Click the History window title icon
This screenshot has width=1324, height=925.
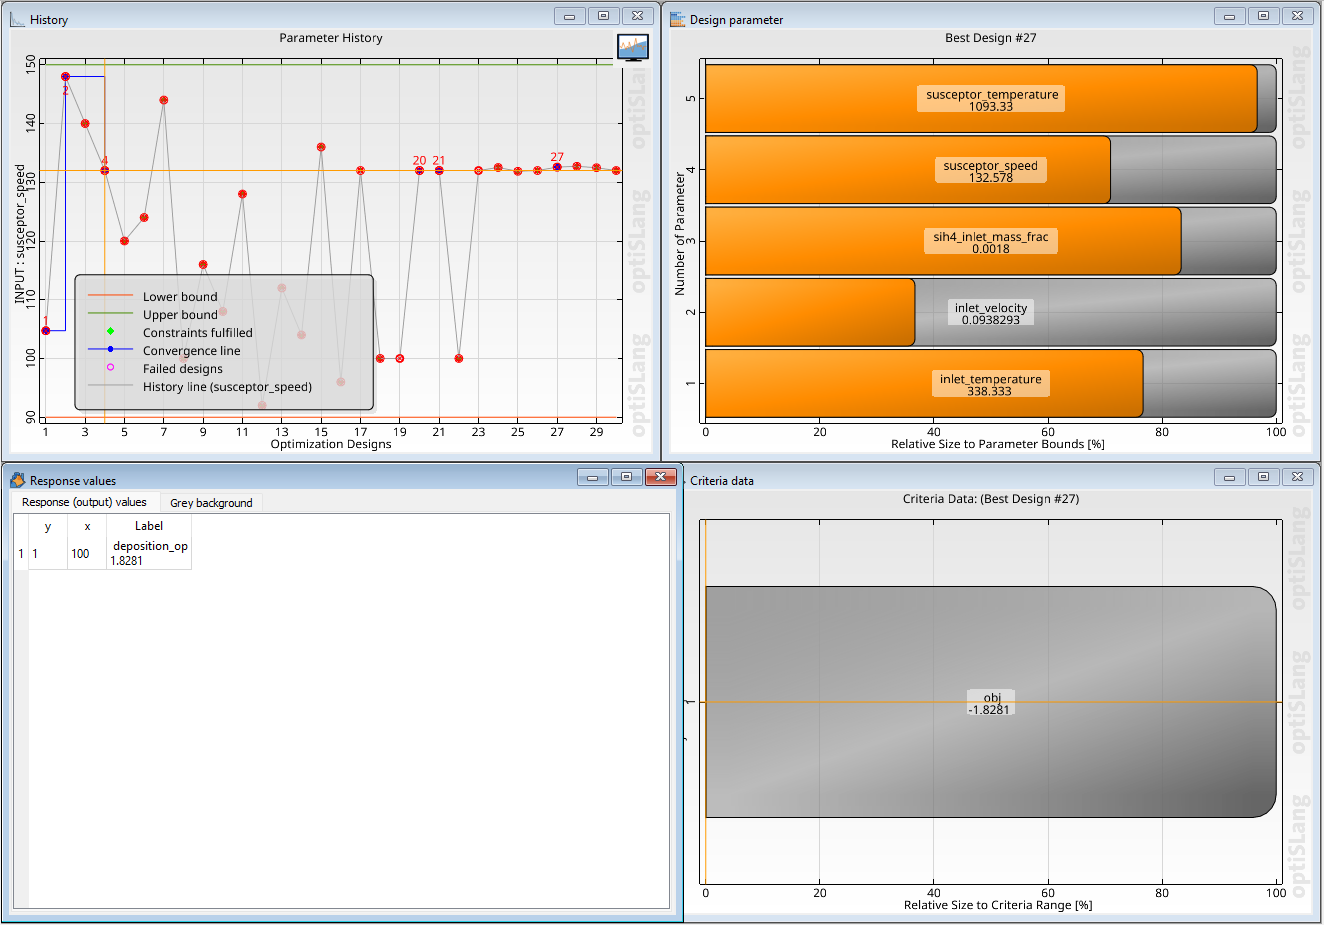[17, 19]
